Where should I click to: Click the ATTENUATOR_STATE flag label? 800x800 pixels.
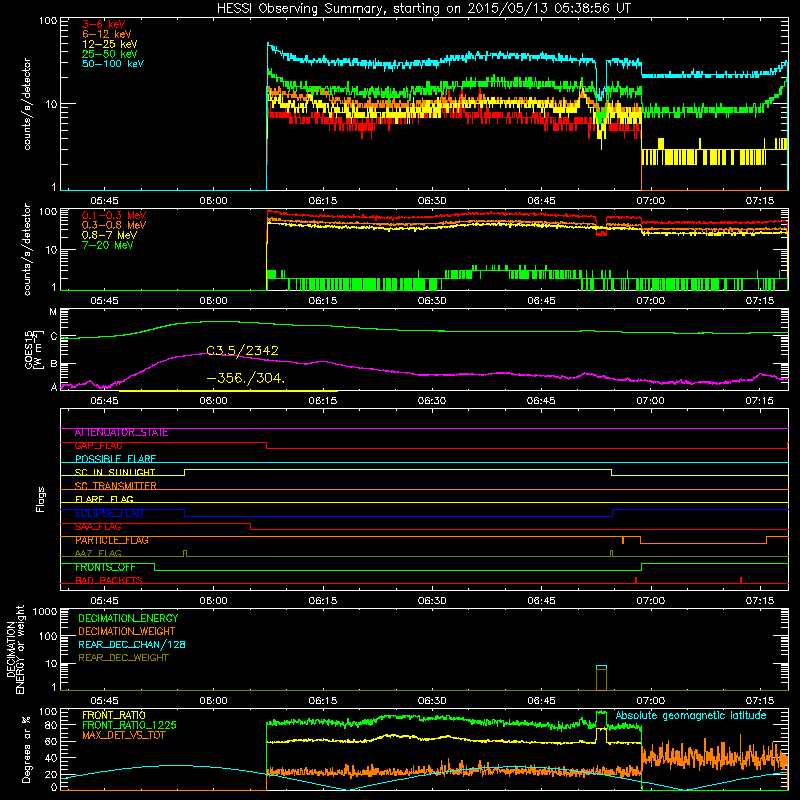(121, 433)
